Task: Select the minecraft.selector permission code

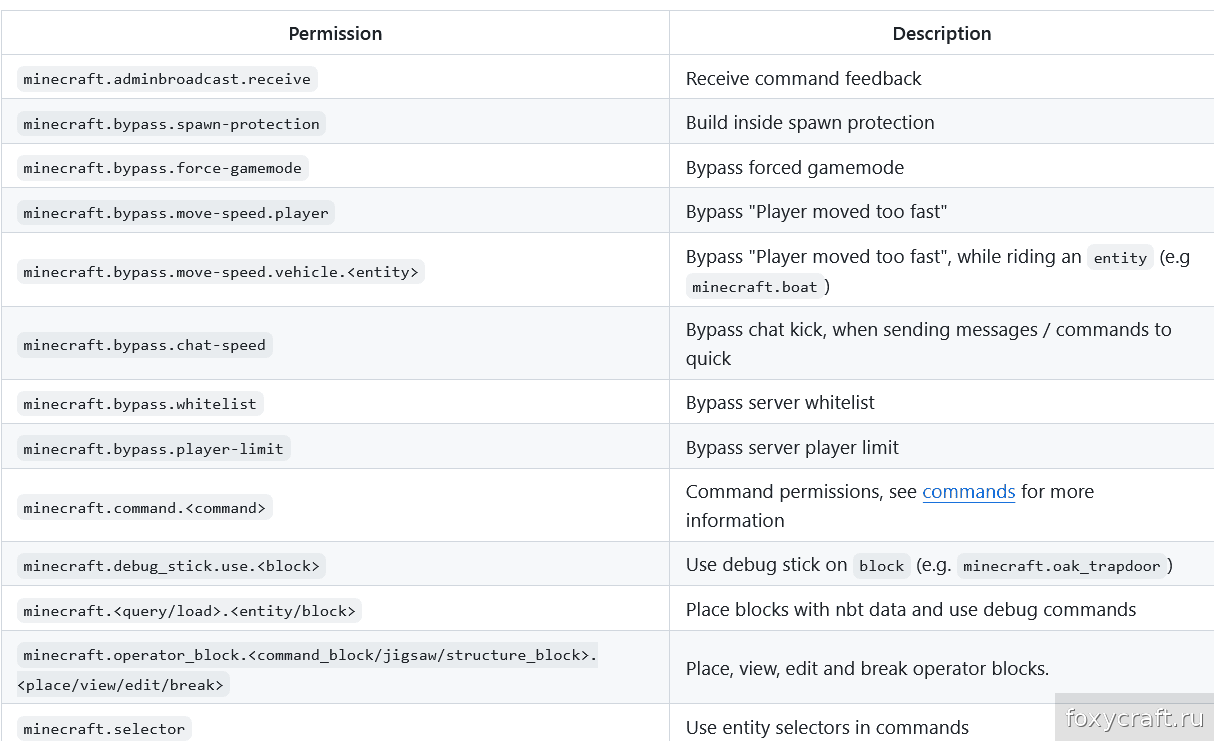Action: [104, 729]
